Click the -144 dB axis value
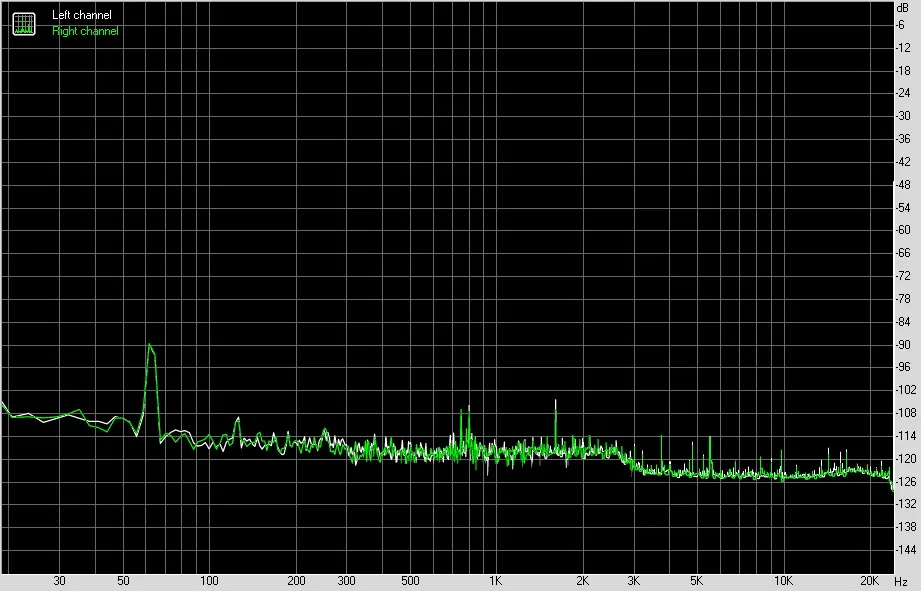 (905, 549)
